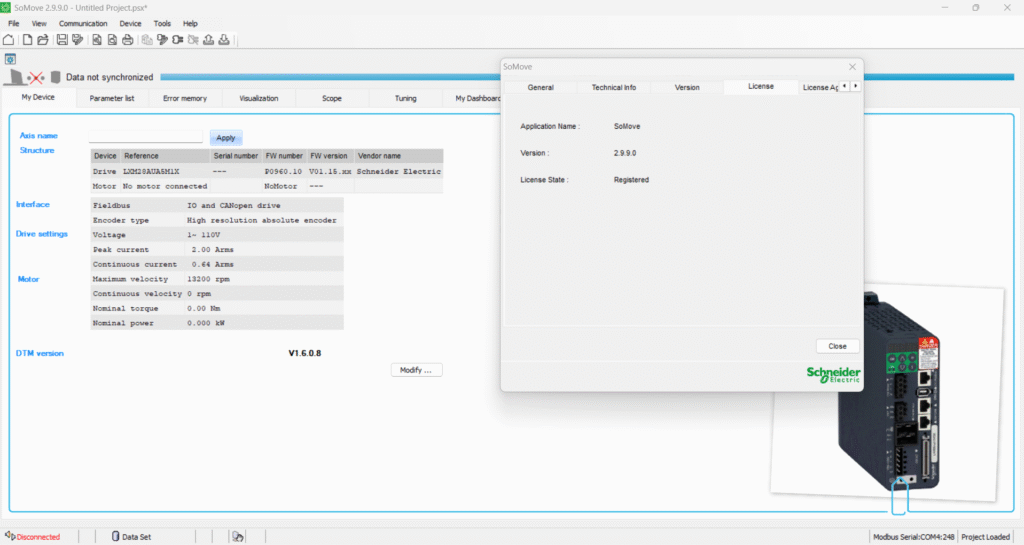Open the Device menu
The image size is (1024, 545).
click(x=130, y=23)
